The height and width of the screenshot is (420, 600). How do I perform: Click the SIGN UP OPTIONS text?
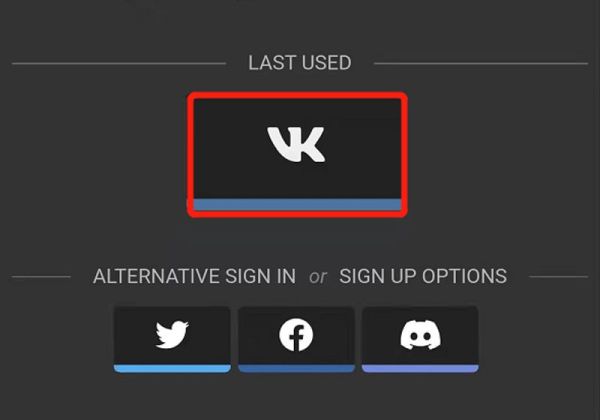click(x=423, y=276)
